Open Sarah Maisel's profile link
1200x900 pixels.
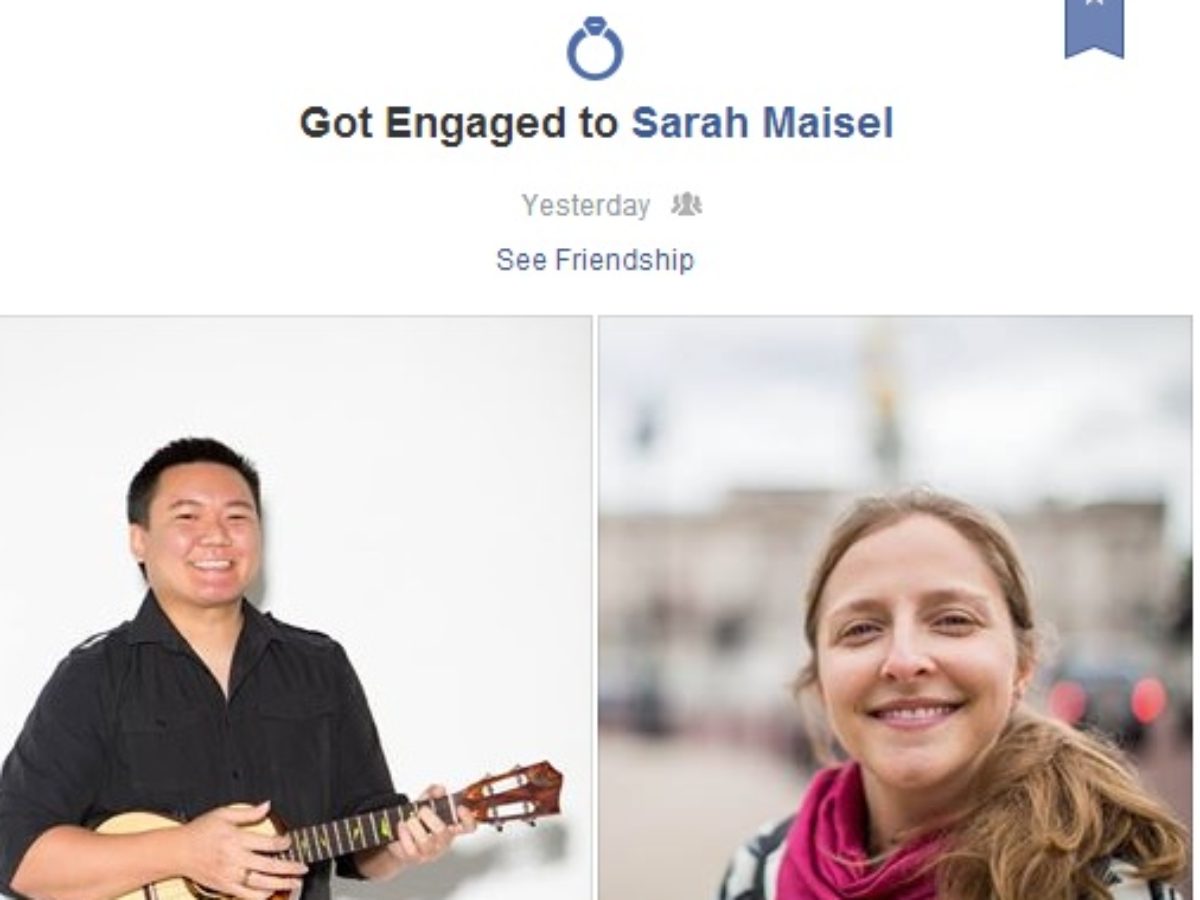[x=762, y=123]
